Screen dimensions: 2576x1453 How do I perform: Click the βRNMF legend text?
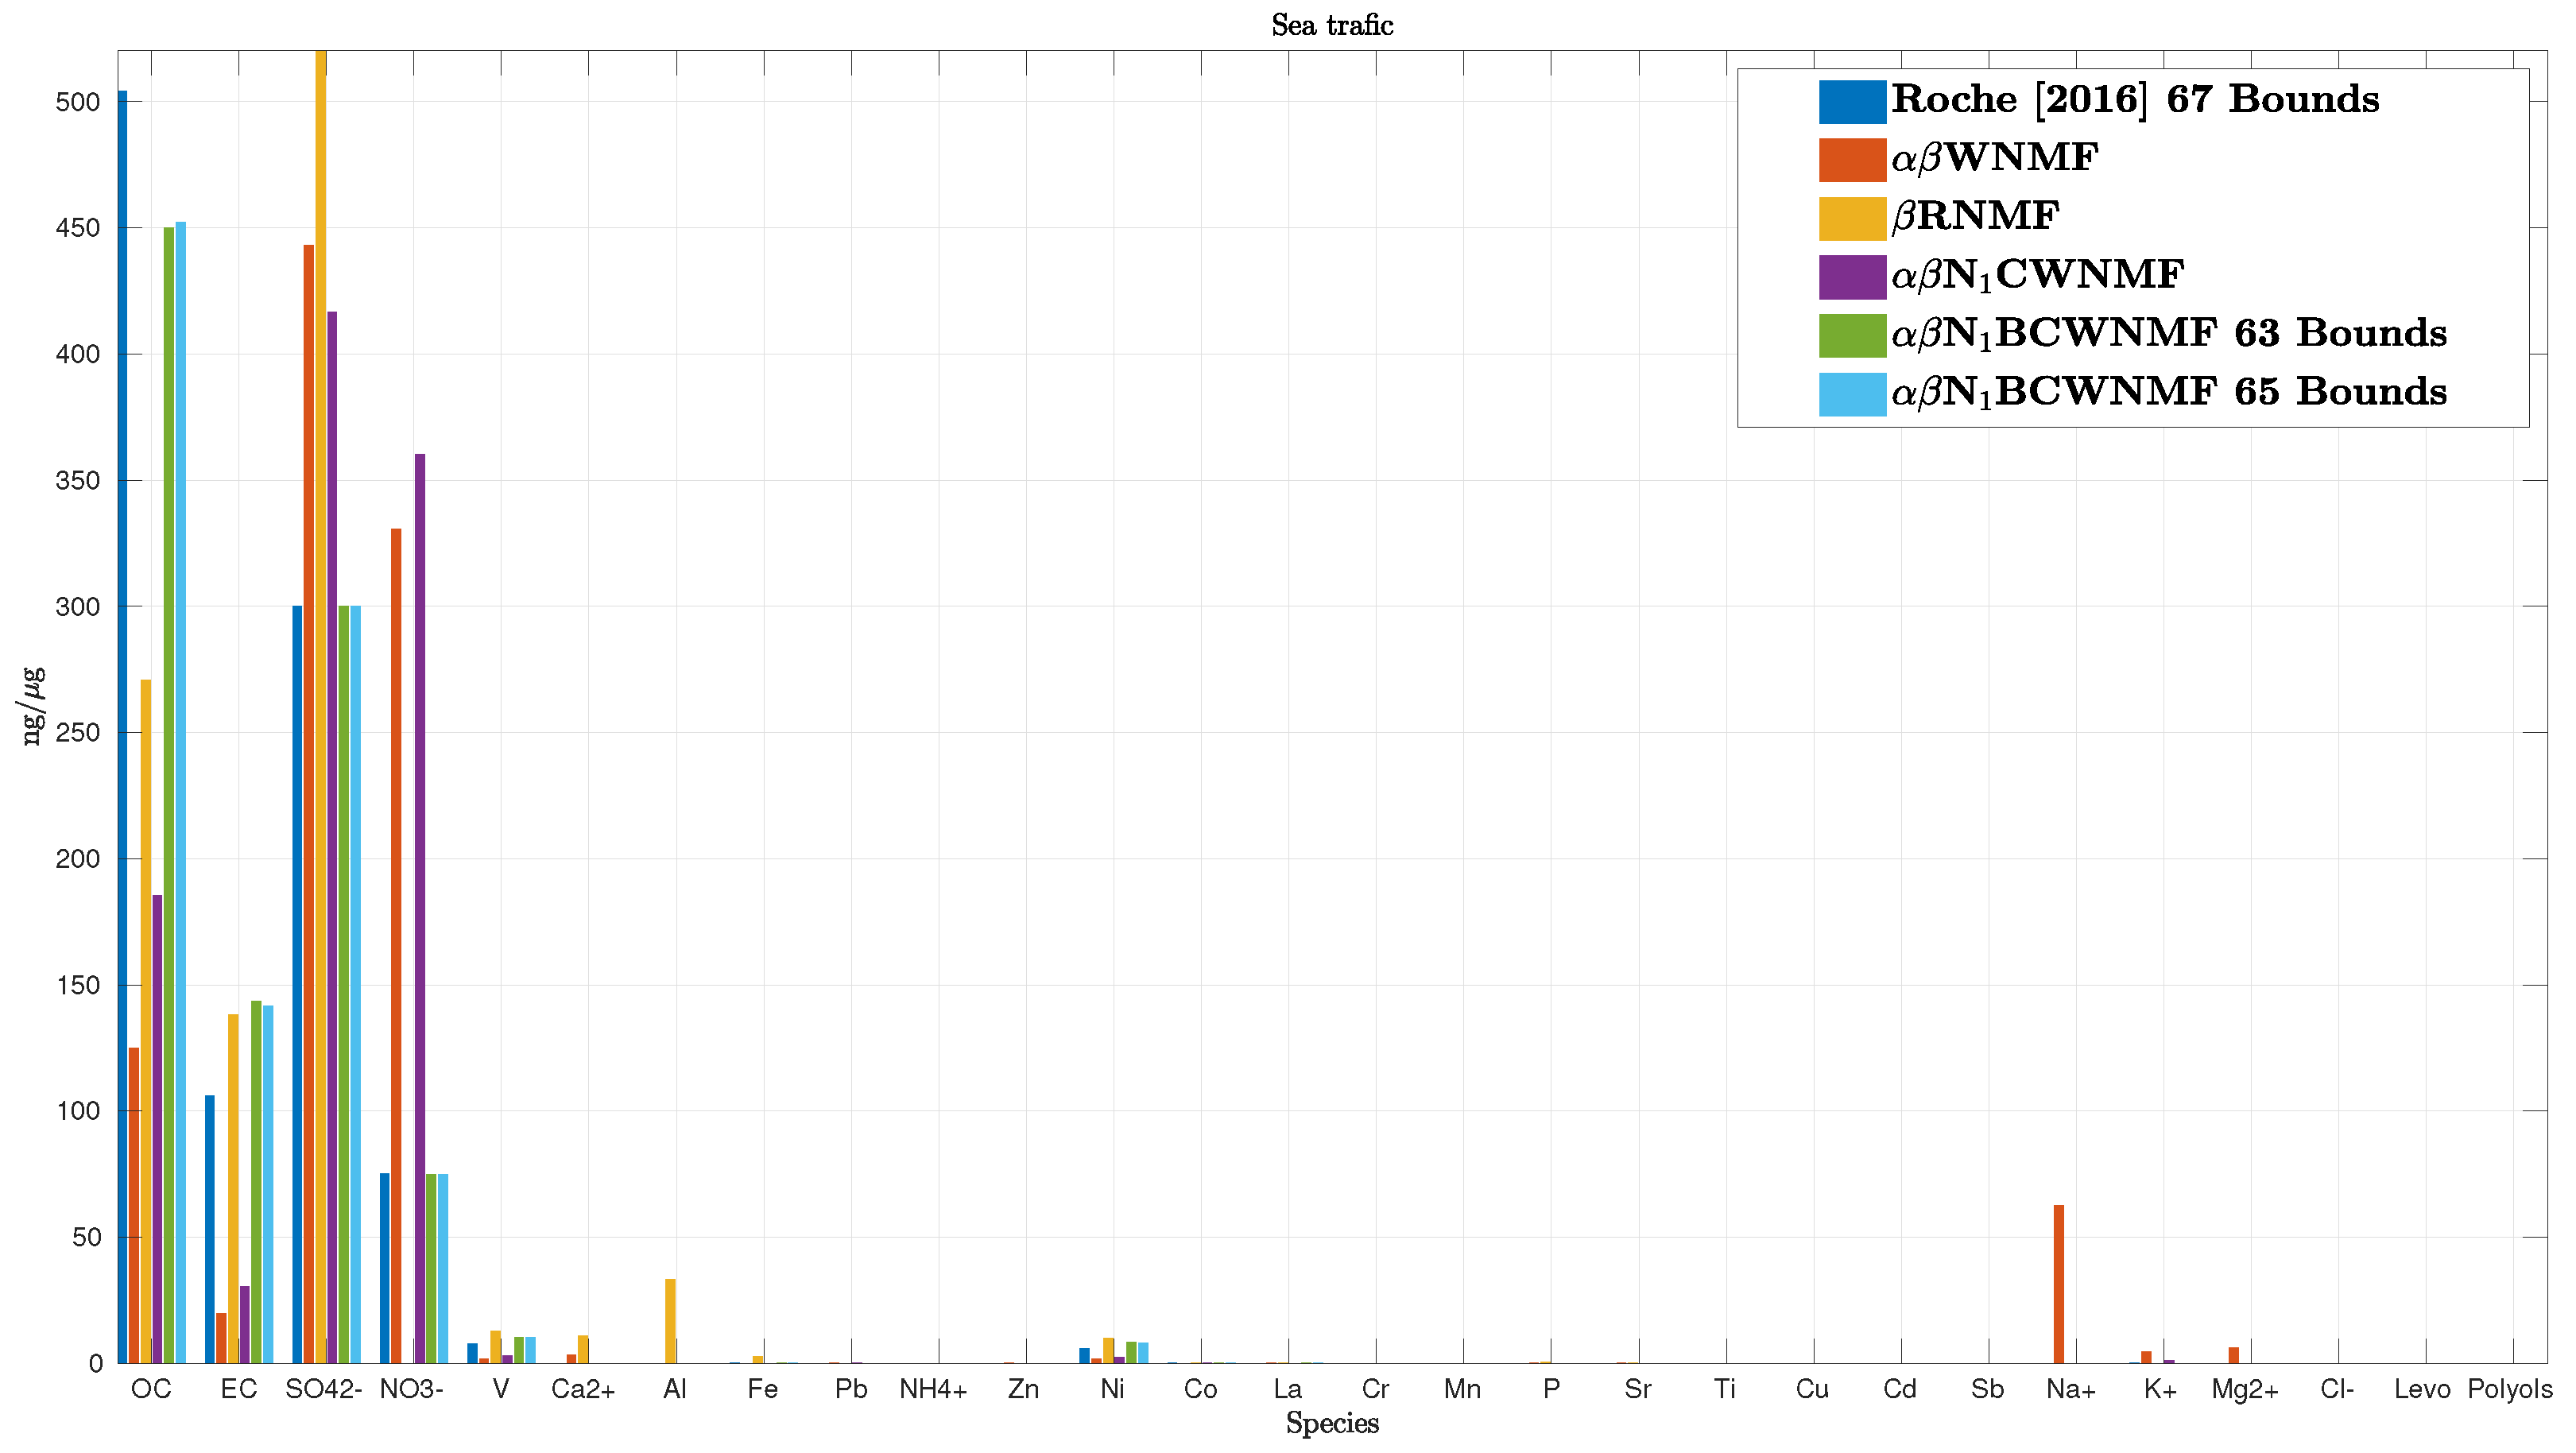[x=1975, y=217]
